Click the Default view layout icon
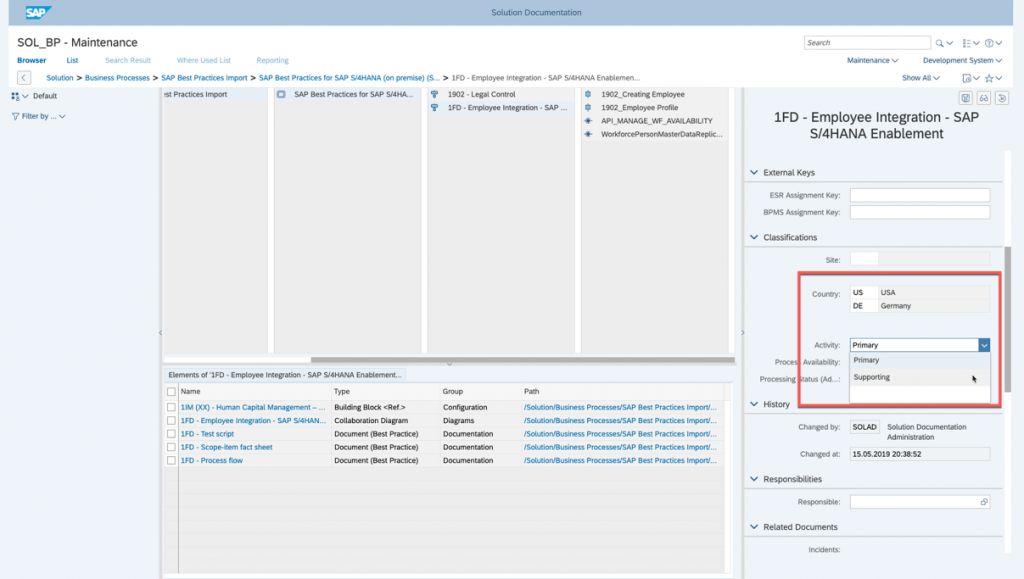 pos(15,96)
